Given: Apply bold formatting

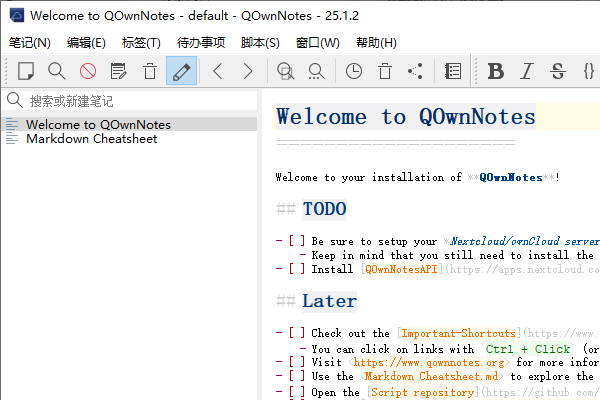Looking at the screenshot, I should point(496,71).
